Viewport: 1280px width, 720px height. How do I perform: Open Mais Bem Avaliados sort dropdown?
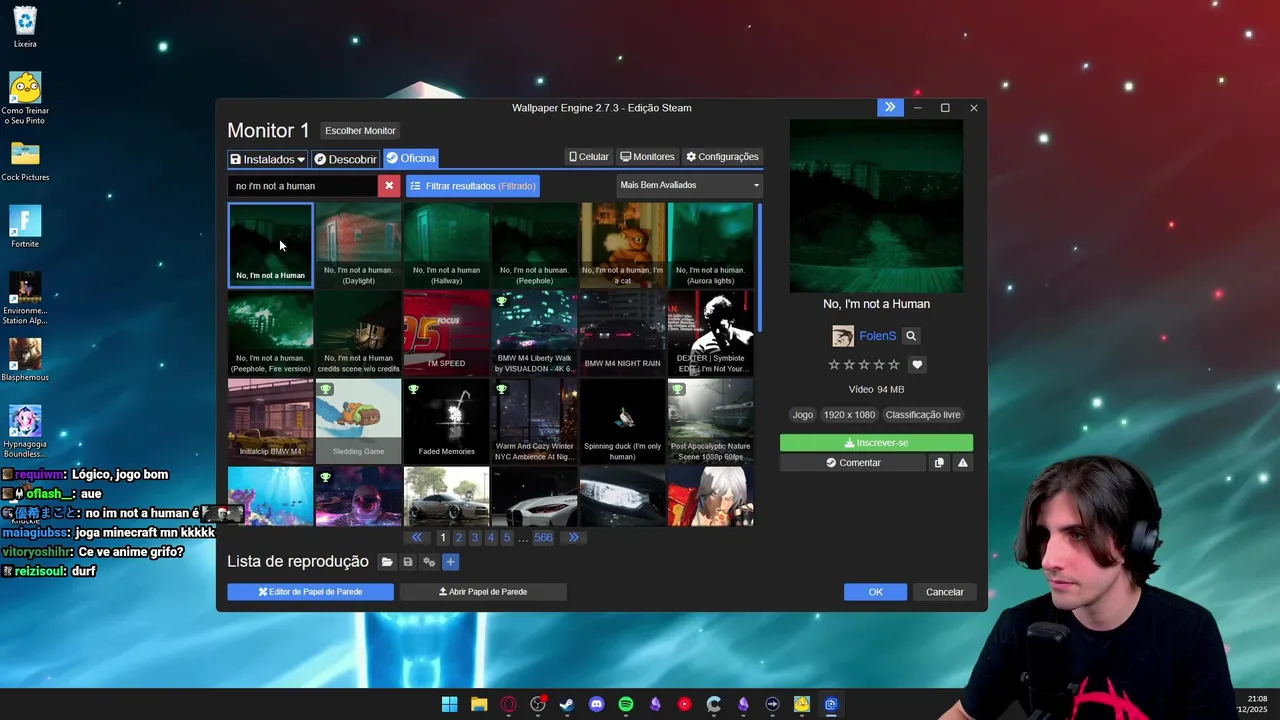click(689, 185)
